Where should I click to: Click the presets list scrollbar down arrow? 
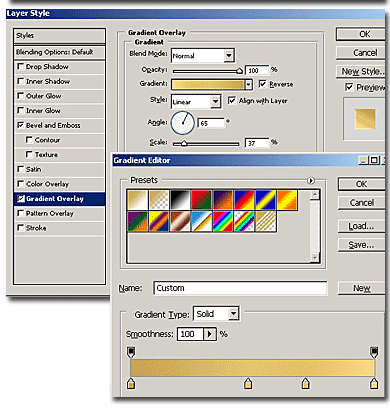click(x=315, y=258)
